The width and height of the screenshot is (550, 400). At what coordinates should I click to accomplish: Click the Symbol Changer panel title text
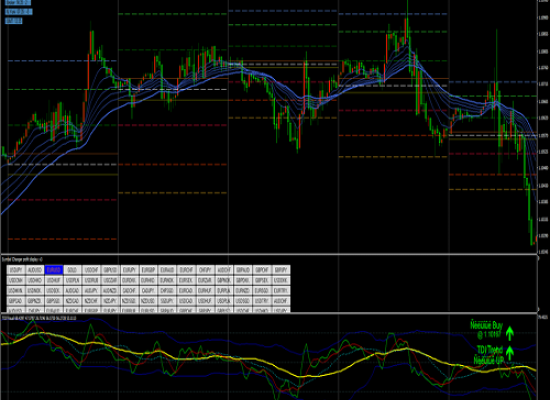click(22, 259)
